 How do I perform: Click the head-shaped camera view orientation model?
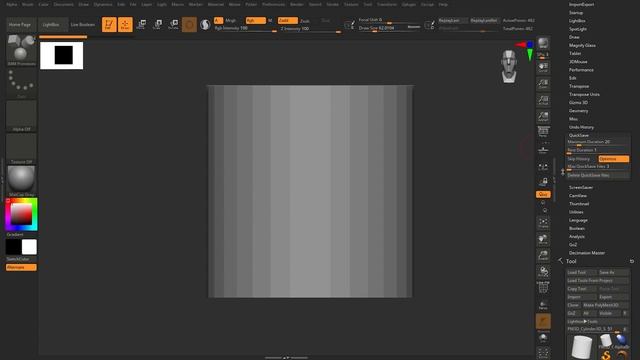click(x=509, y=66)
